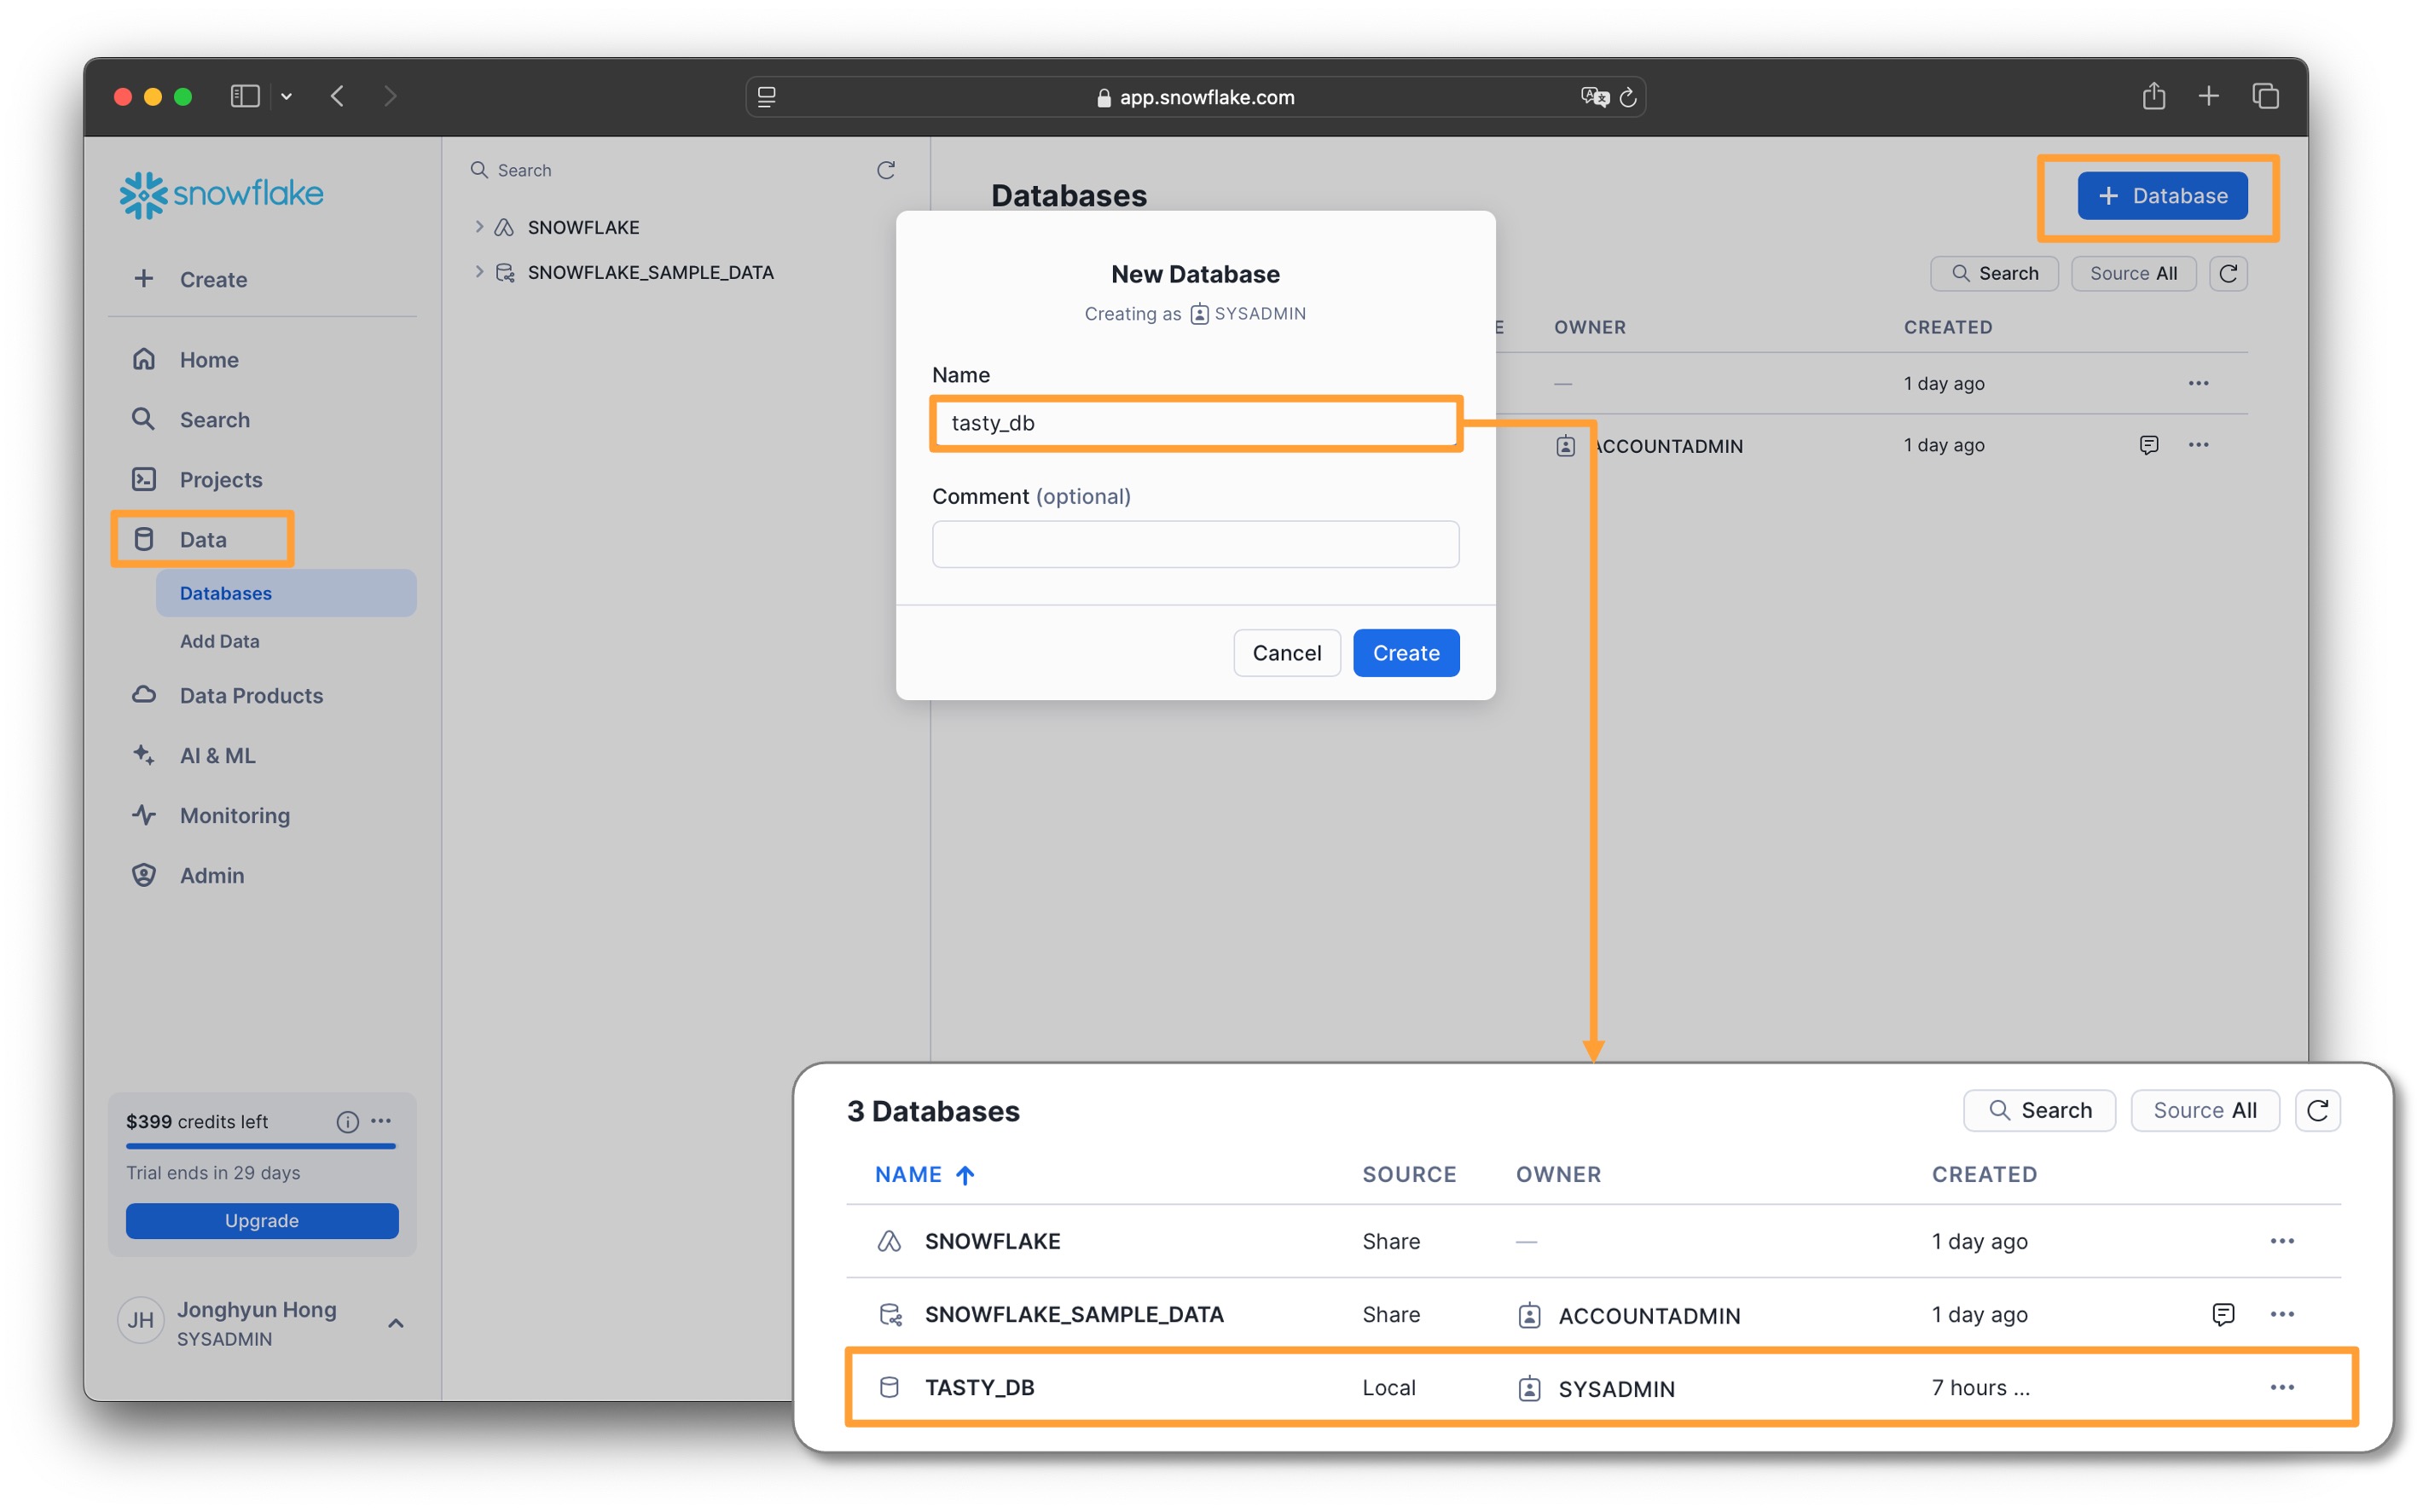Reload page from address bar icon
Image resolution: width=2423 pixels, height=1512 pixels.
pos(1628,97)
